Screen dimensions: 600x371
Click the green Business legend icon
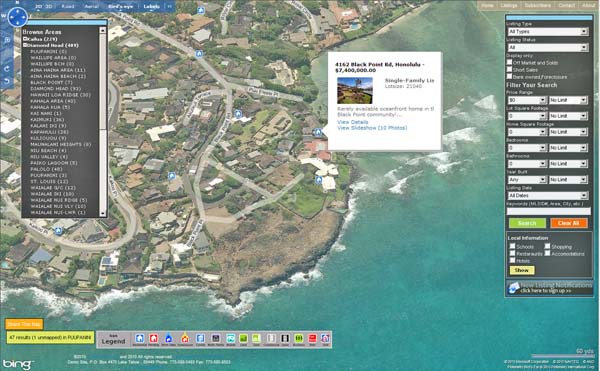coord(298,338)
